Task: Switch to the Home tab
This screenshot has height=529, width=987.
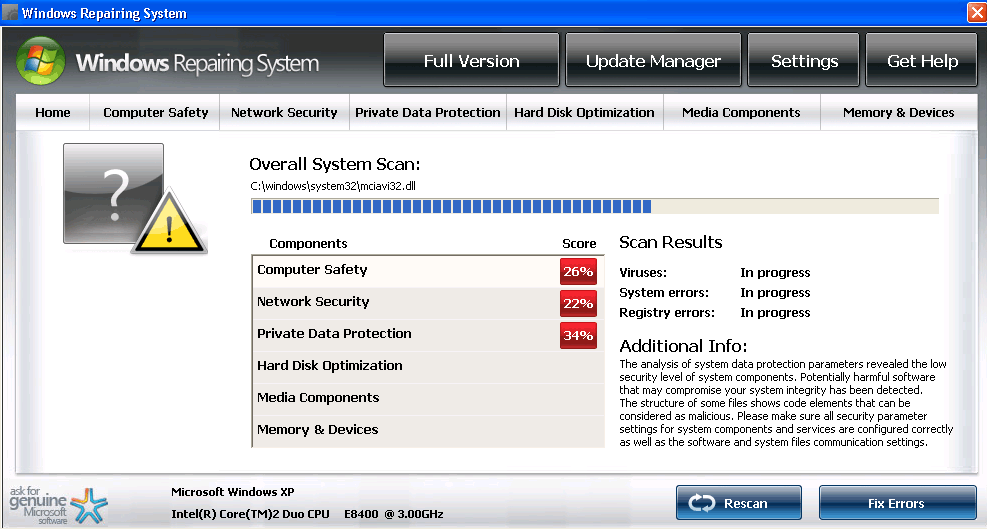Action: (x=53, y=113)
